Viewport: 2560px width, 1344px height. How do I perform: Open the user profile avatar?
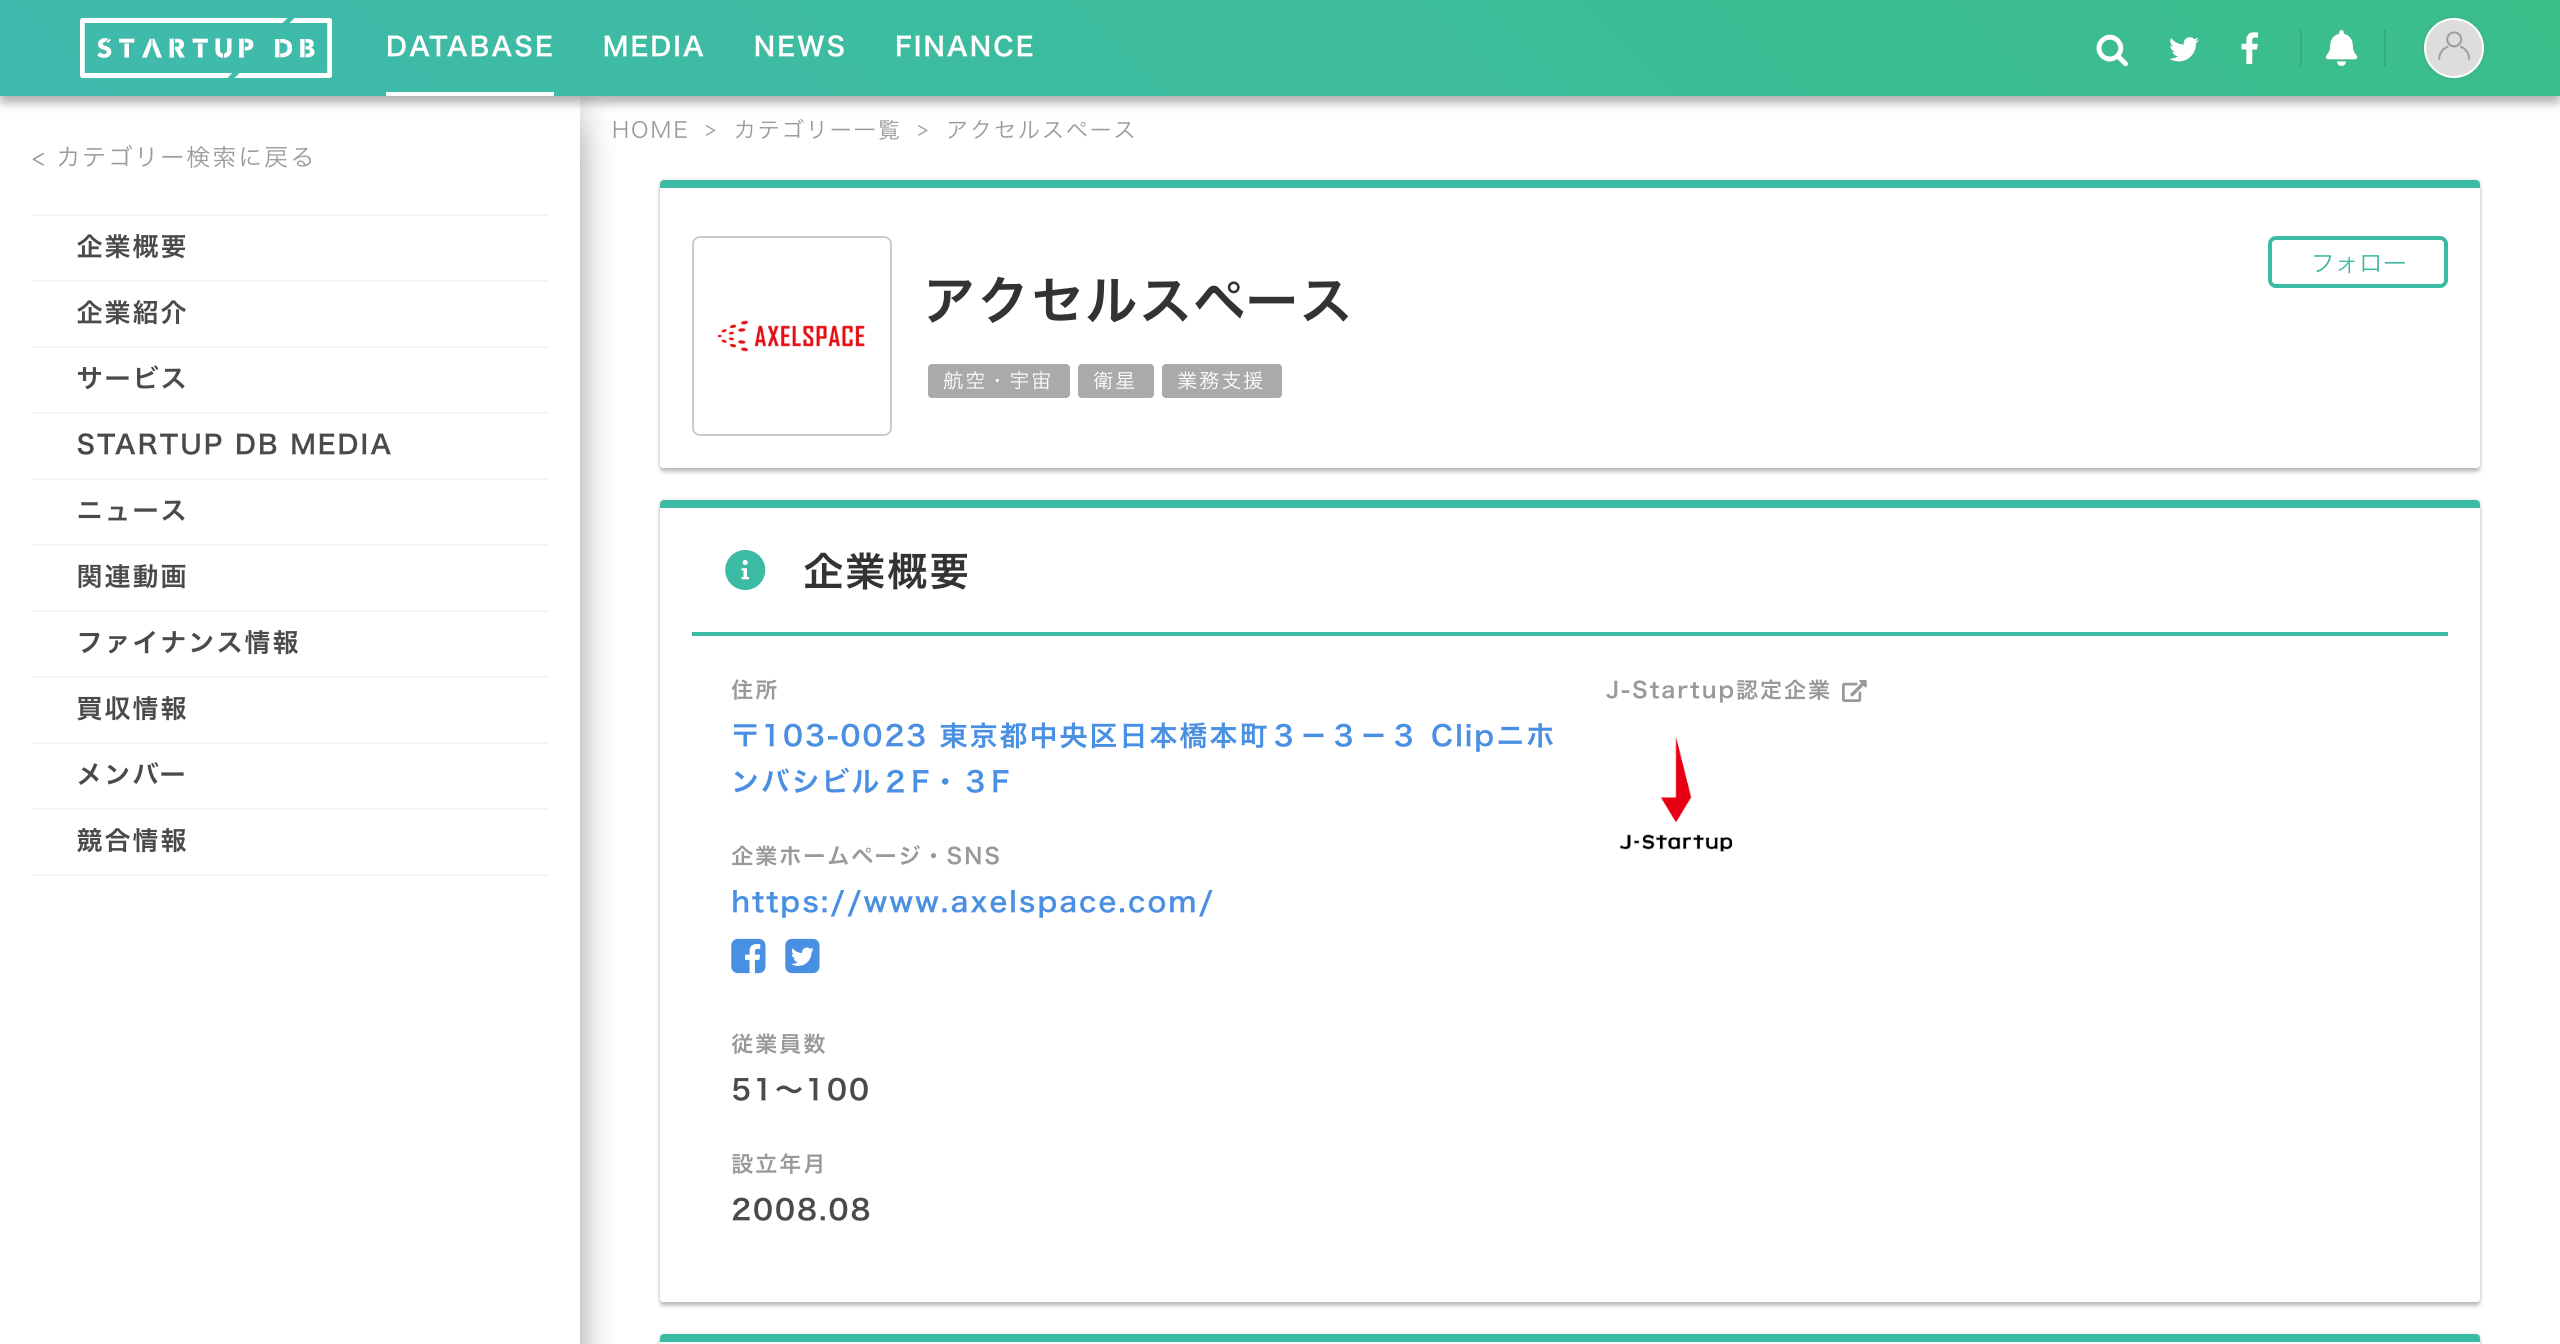(2452, 48)
